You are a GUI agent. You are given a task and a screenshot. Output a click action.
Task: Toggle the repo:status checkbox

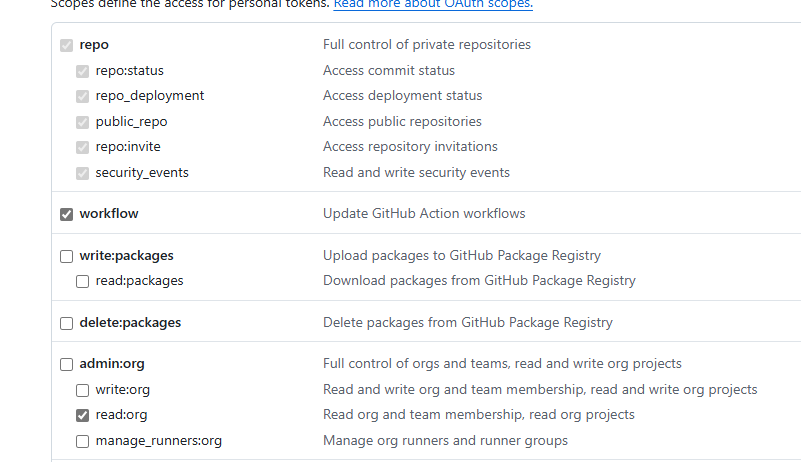point(83,71)
